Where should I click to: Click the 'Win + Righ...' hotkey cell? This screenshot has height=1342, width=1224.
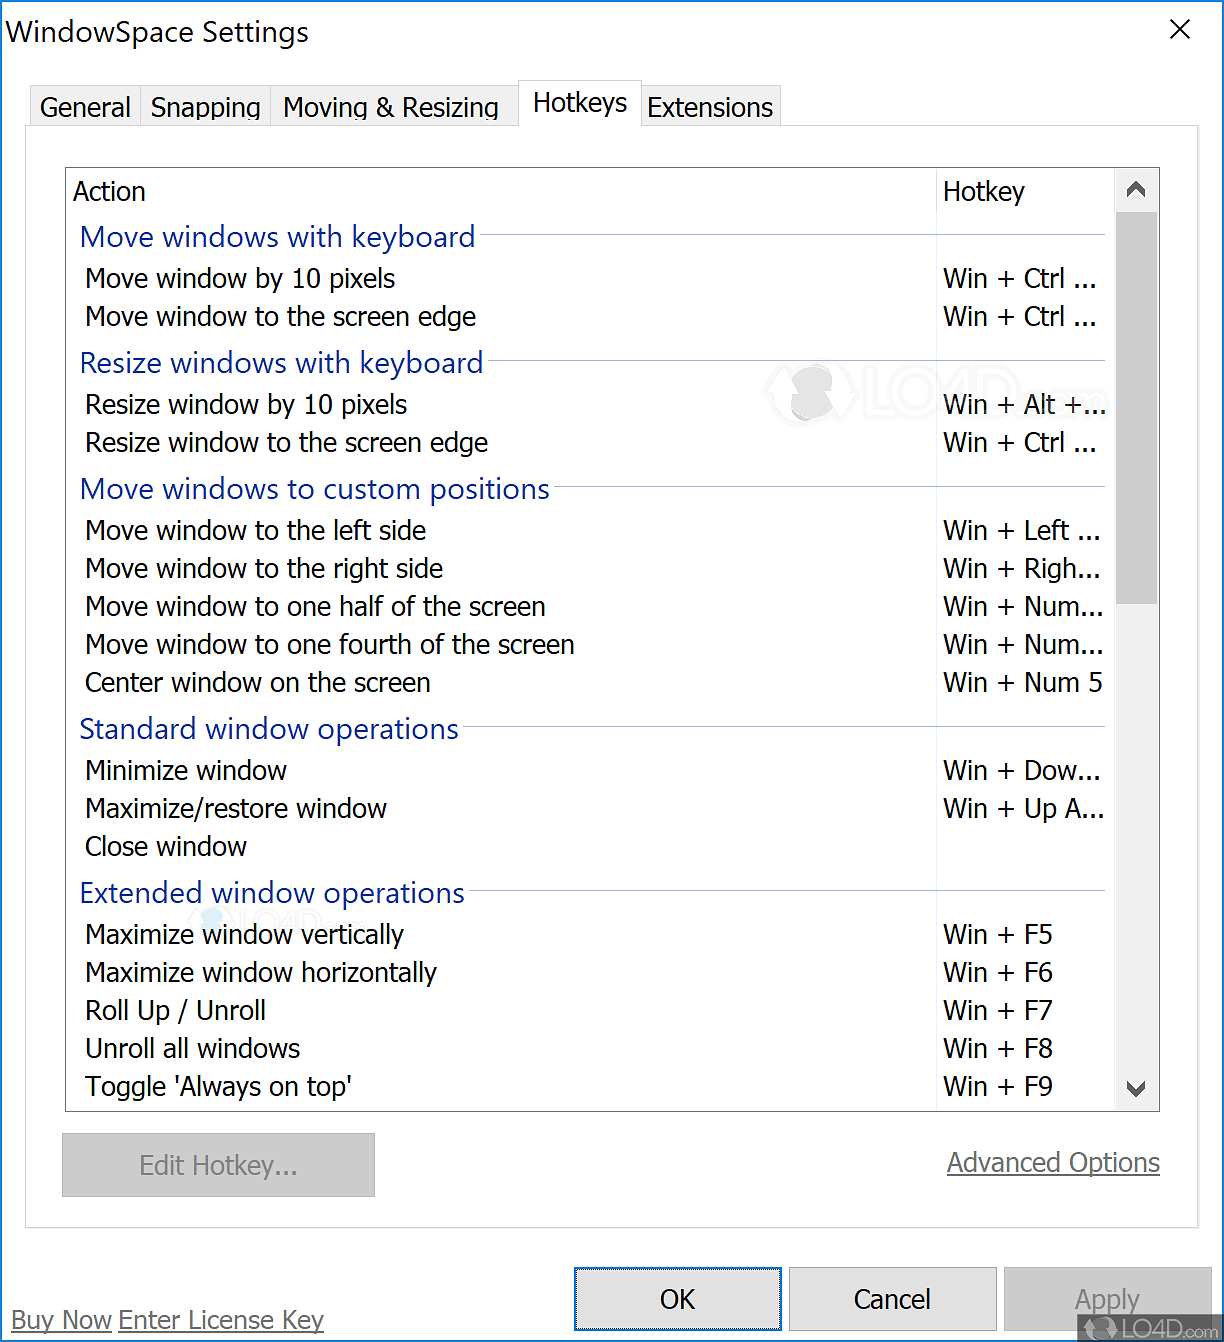coord(1021,568)
